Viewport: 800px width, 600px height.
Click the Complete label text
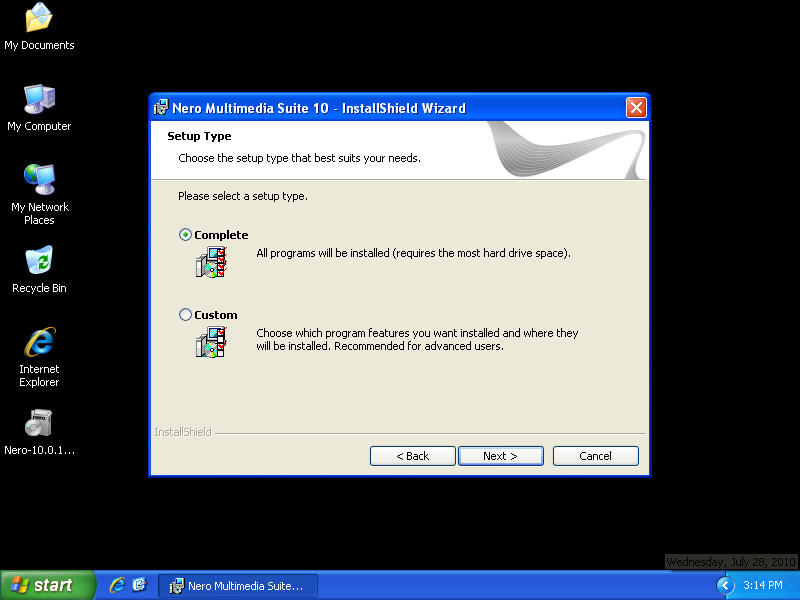pyautogui.click(x=221, y=235)
